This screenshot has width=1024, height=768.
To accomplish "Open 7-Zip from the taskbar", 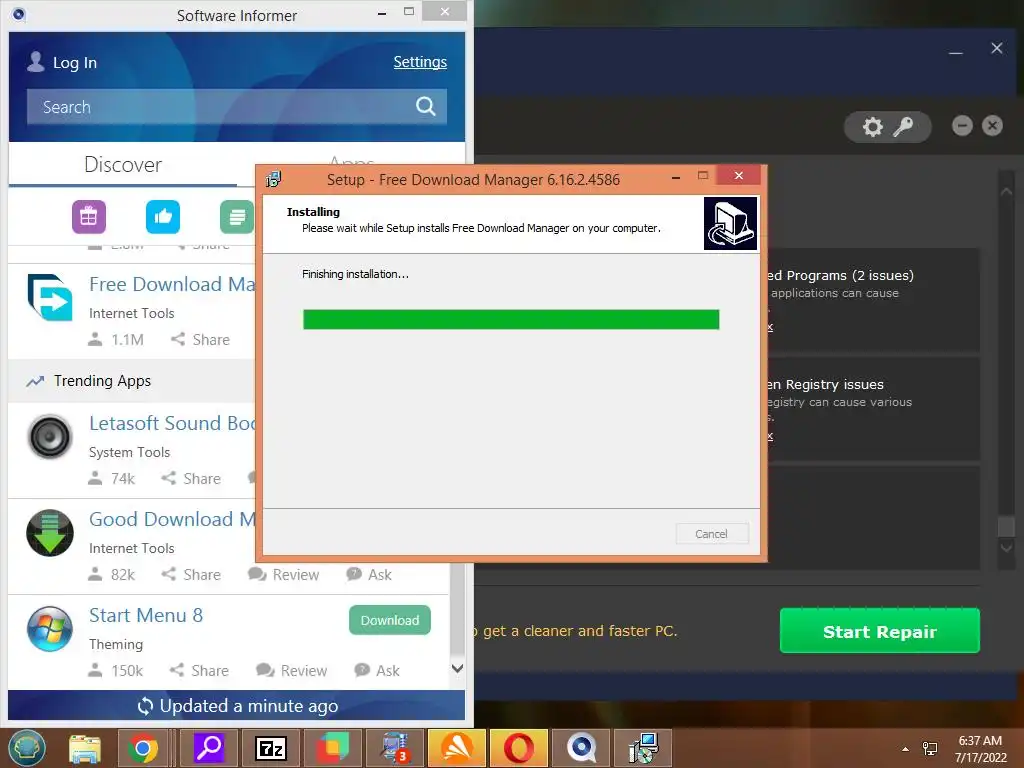I will pos(270,748).
